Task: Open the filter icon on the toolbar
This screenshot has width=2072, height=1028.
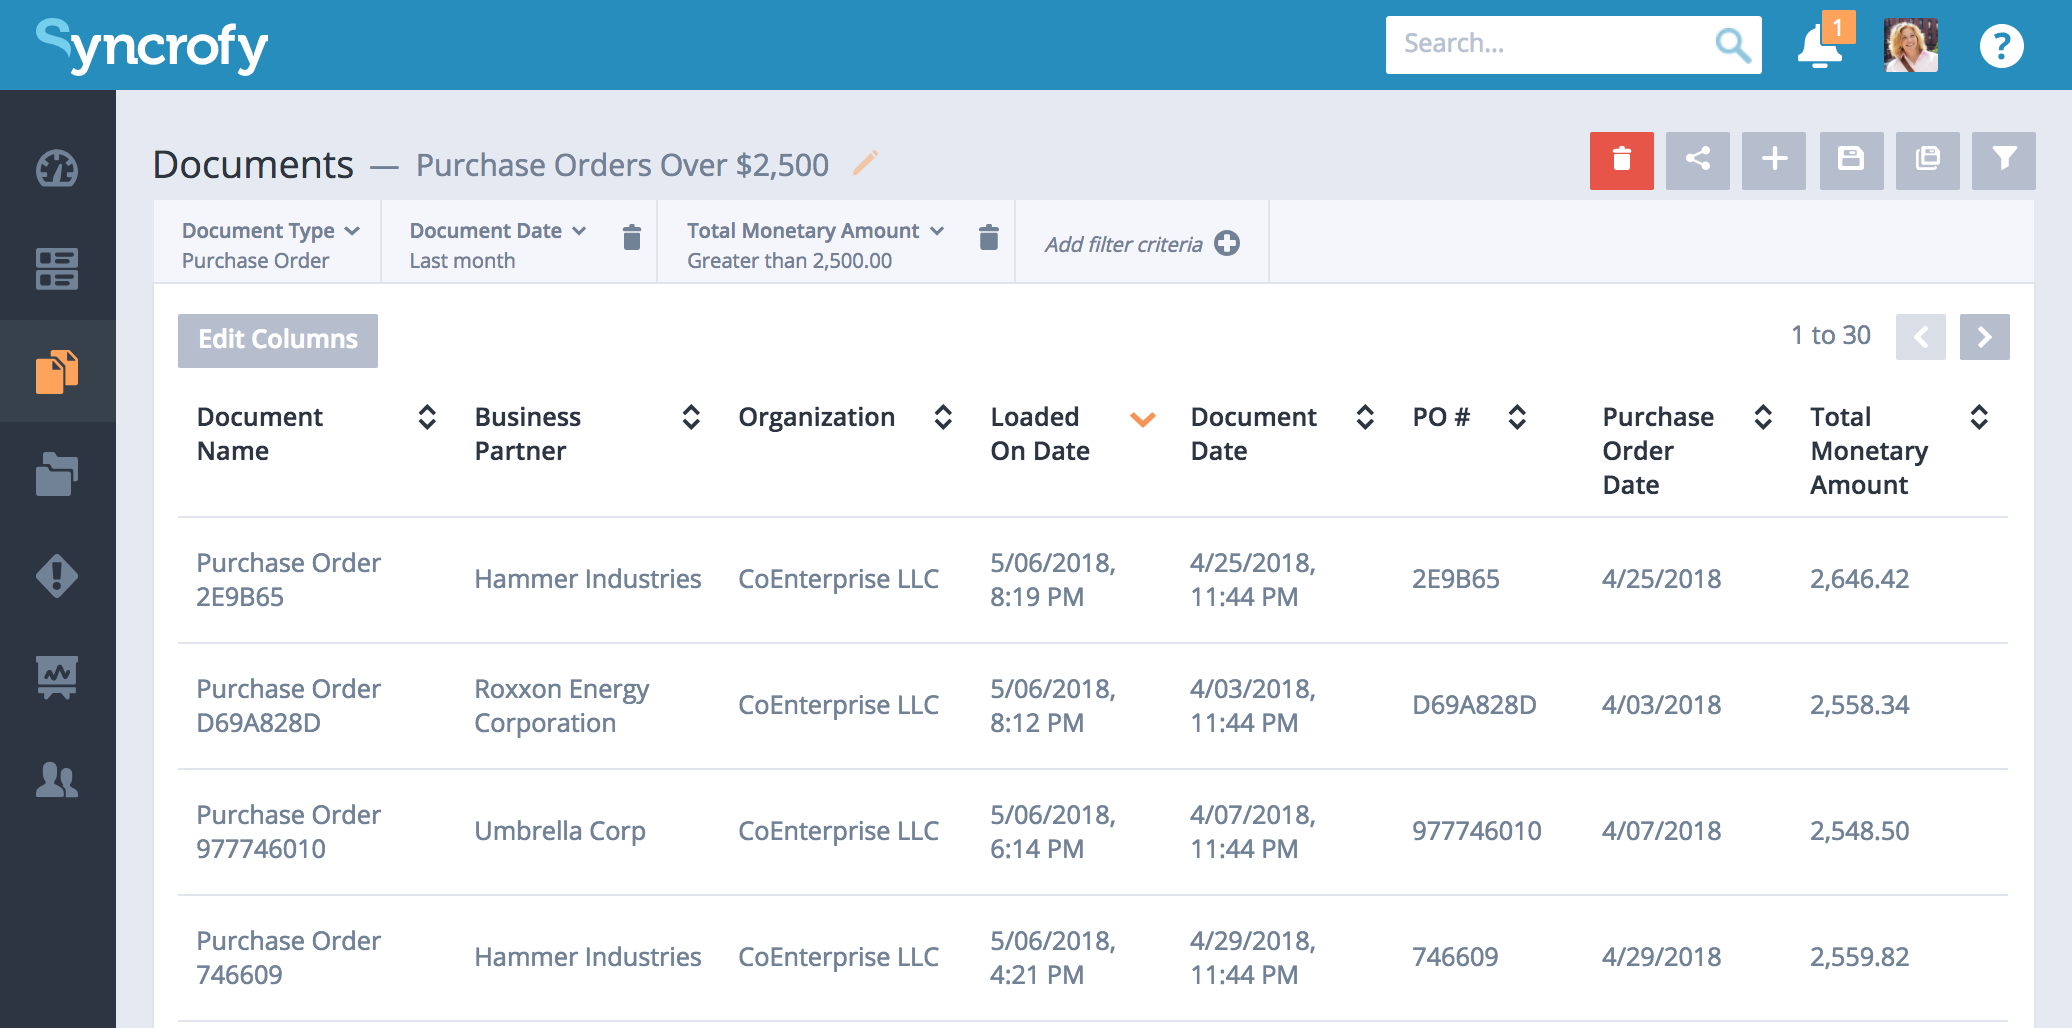Action: [x=2003, y=161]
